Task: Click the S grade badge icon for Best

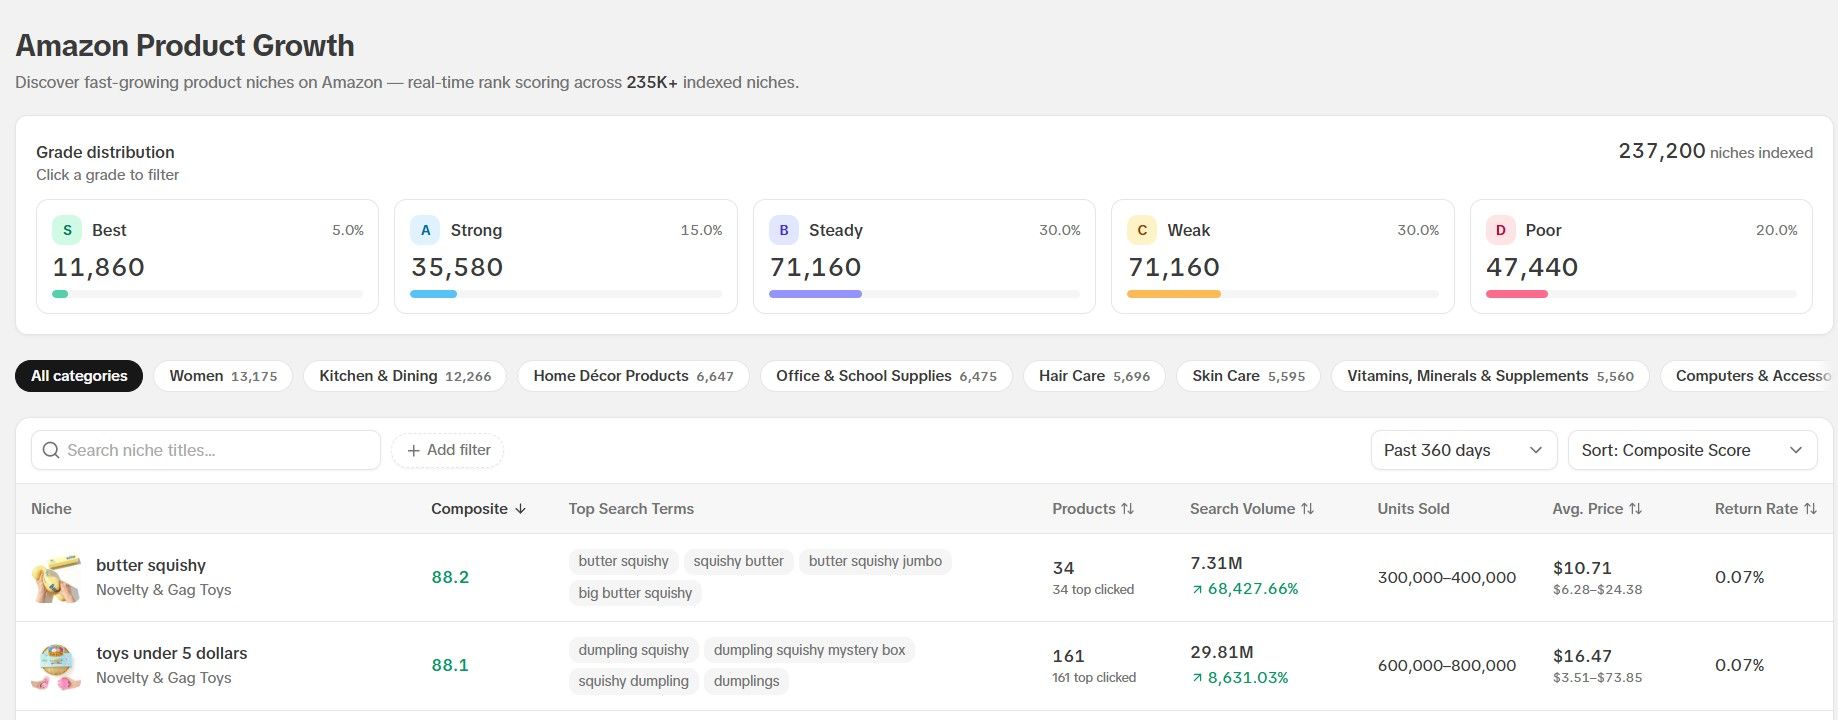Action: pyautogui.click(x=67, y=230)
